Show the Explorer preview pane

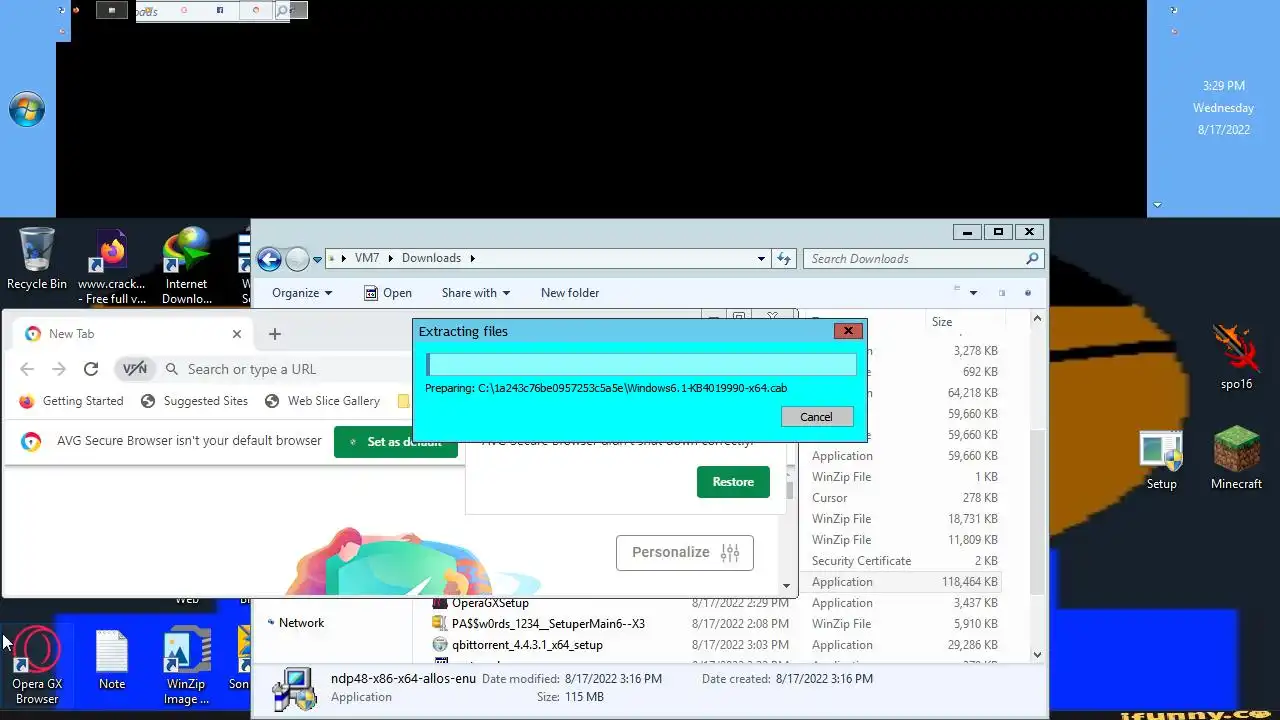click(x=1002, y=293)
